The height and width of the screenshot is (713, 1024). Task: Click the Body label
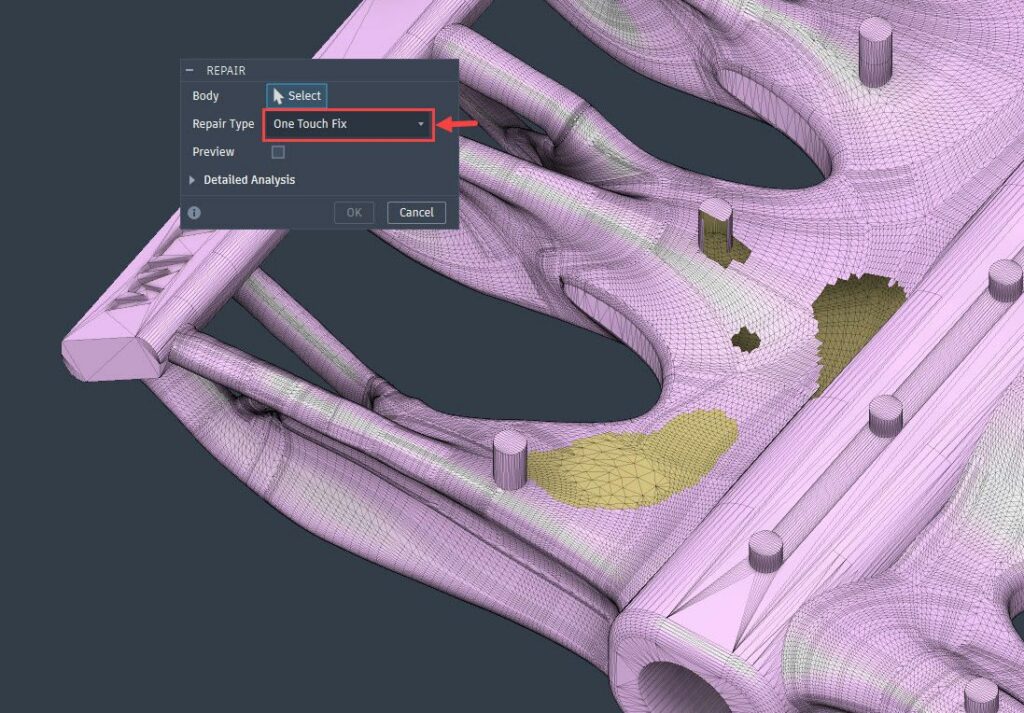pyautogui.click(x=205, y=96)
